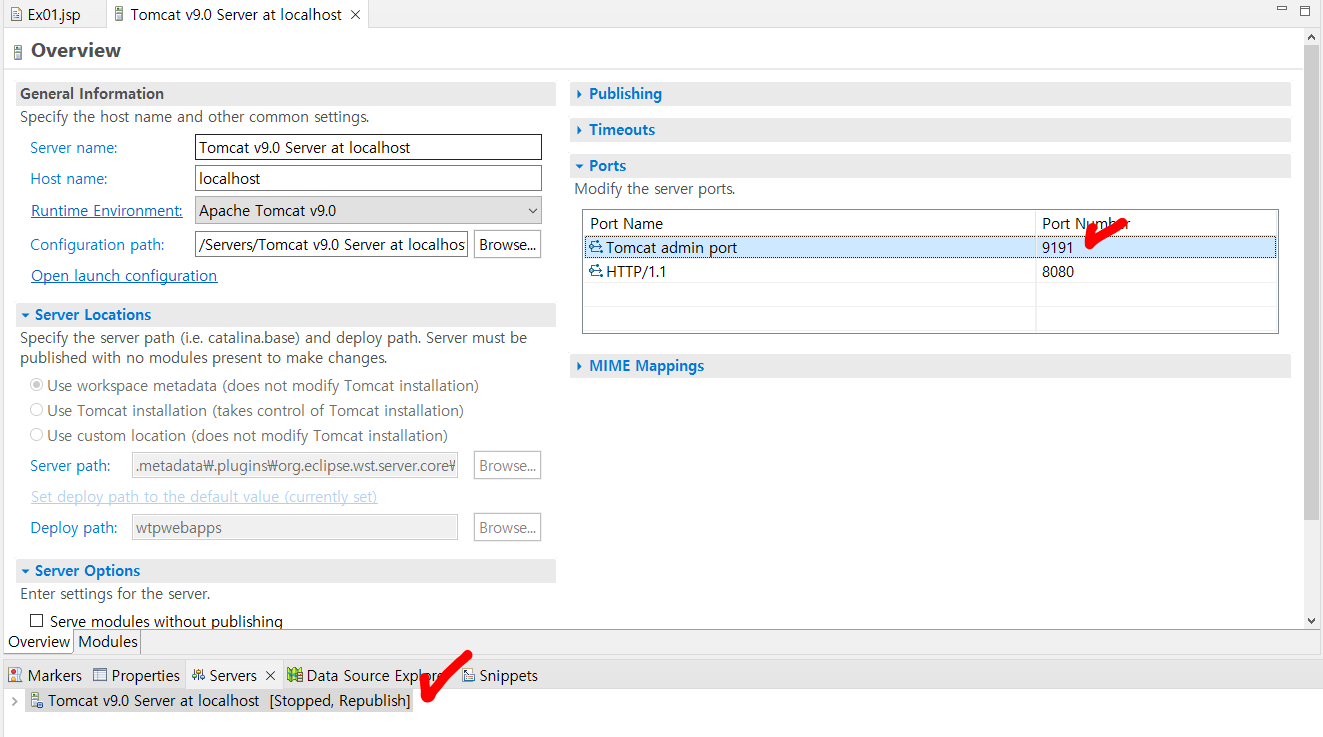
Task: Click the scrollbar down arrow in editor
Action: (x=1312, y=621)
